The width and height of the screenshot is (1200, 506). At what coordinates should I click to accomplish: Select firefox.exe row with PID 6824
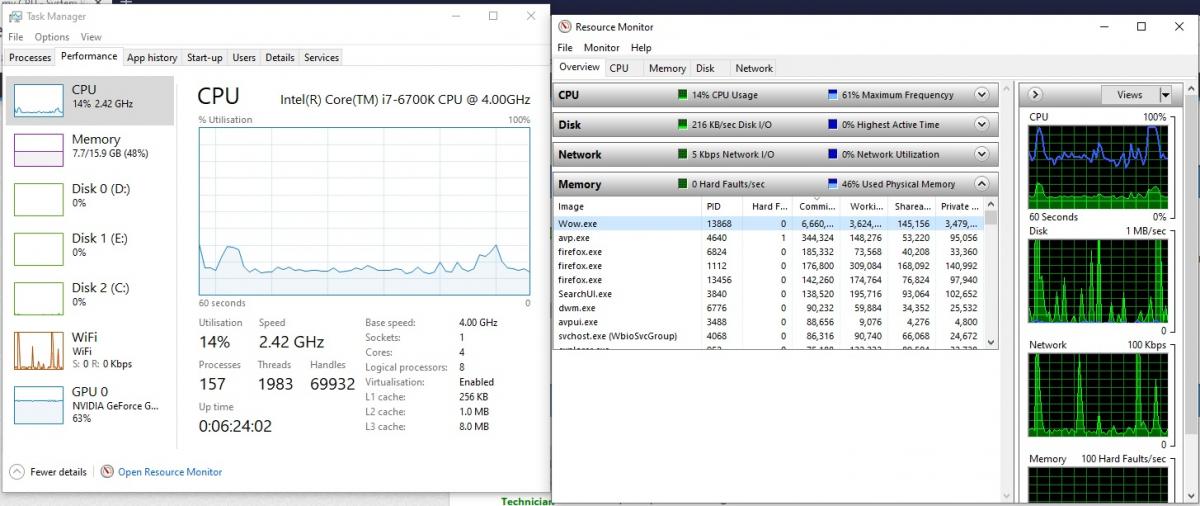click(769, 252)
